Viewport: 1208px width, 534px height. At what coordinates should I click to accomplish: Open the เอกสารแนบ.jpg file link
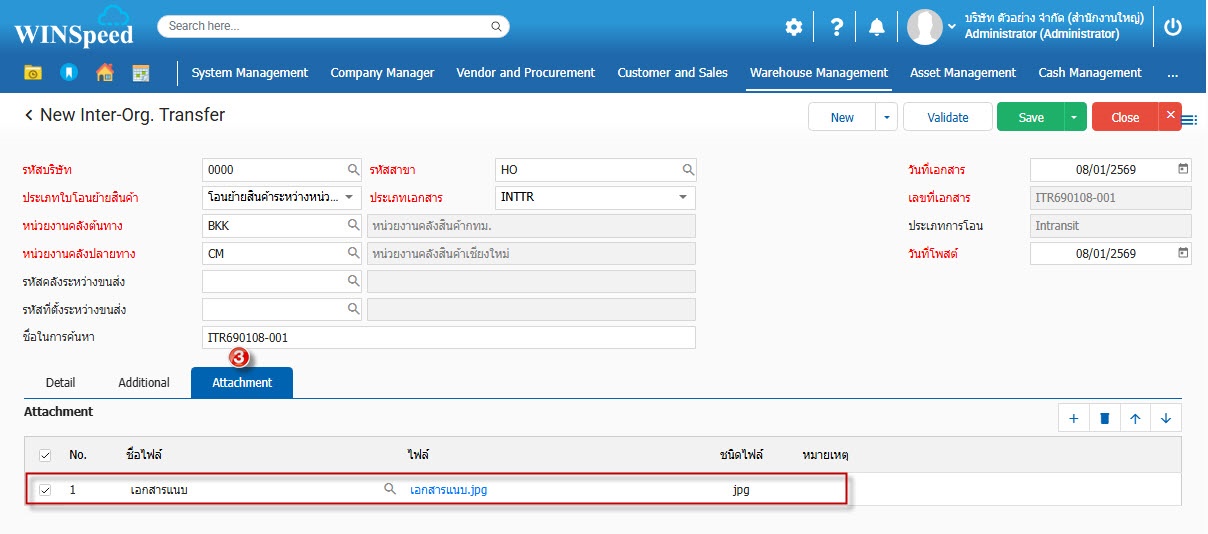coord(448,490)
